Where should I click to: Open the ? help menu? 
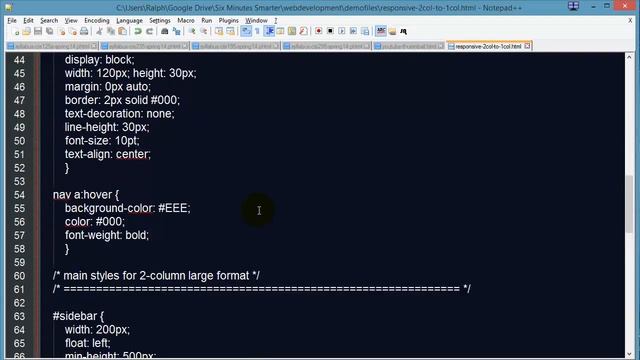(x=276, y=20)
